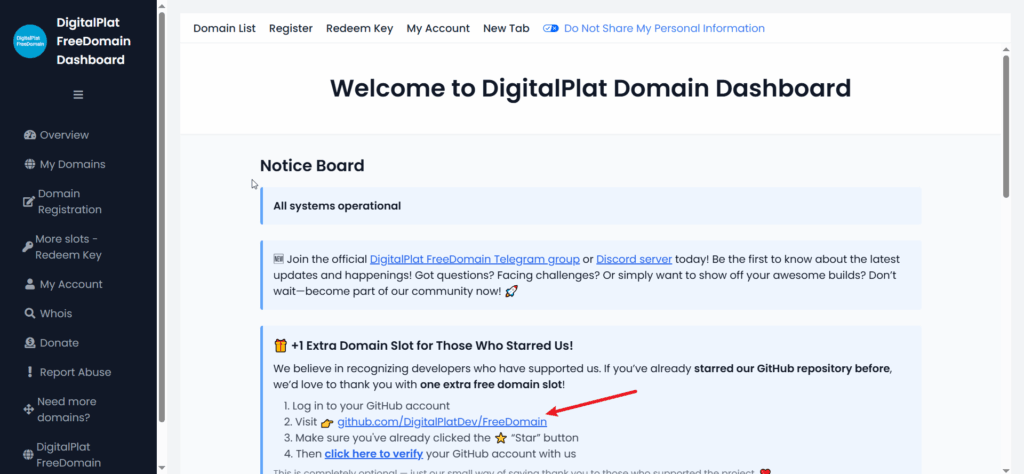This screenshot has height=474, width=1024.
Task: Click the DigitalPlat FreeDomain logo
Action: point(30,42)
